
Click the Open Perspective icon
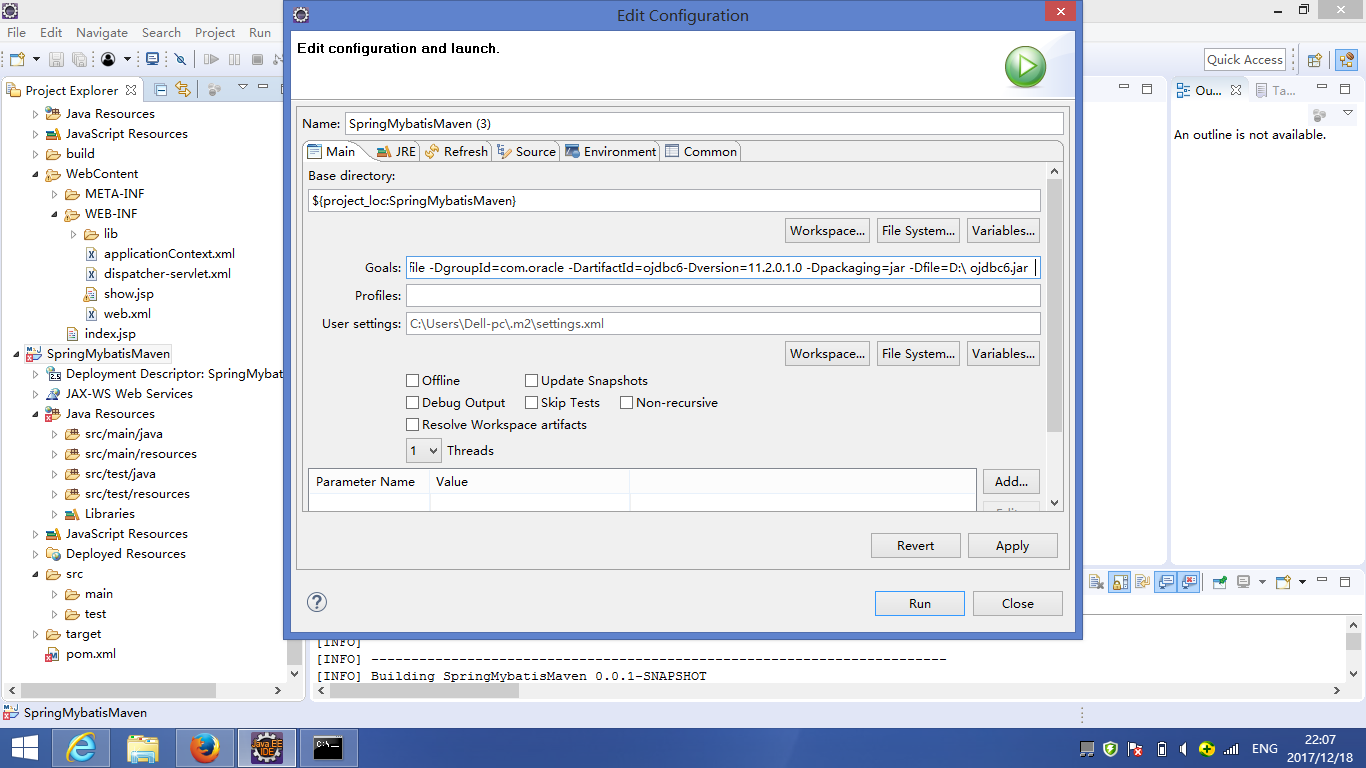coord(1315,60)
